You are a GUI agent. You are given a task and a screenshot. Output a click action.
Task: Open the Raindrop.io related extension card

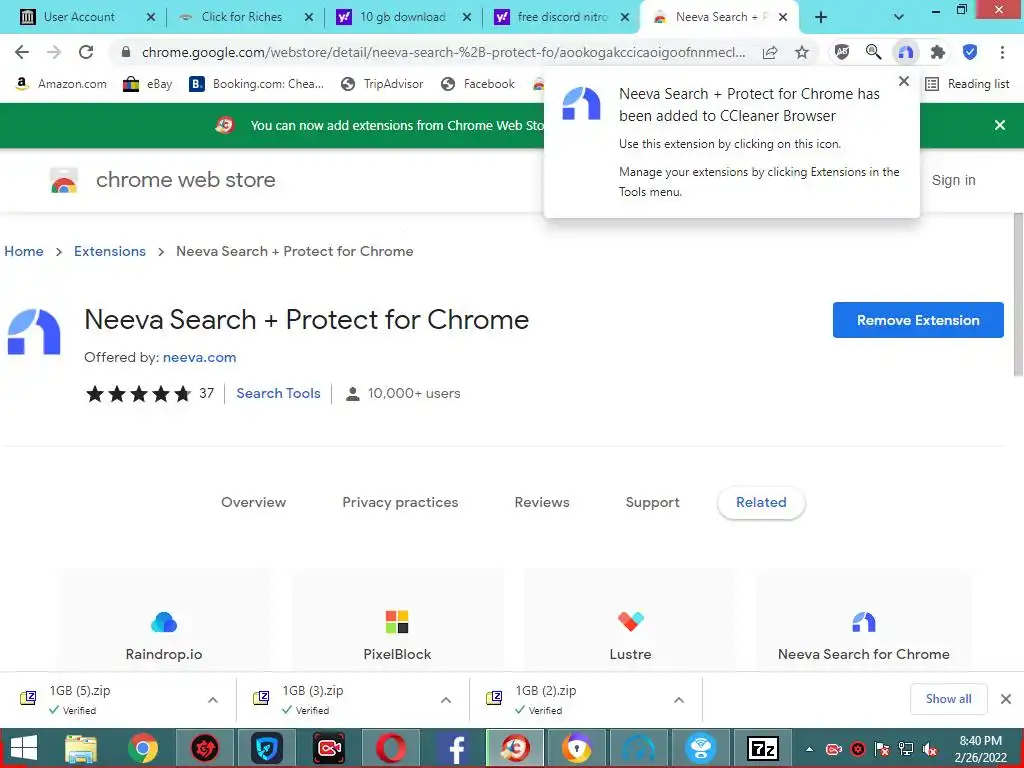point(164,620)
